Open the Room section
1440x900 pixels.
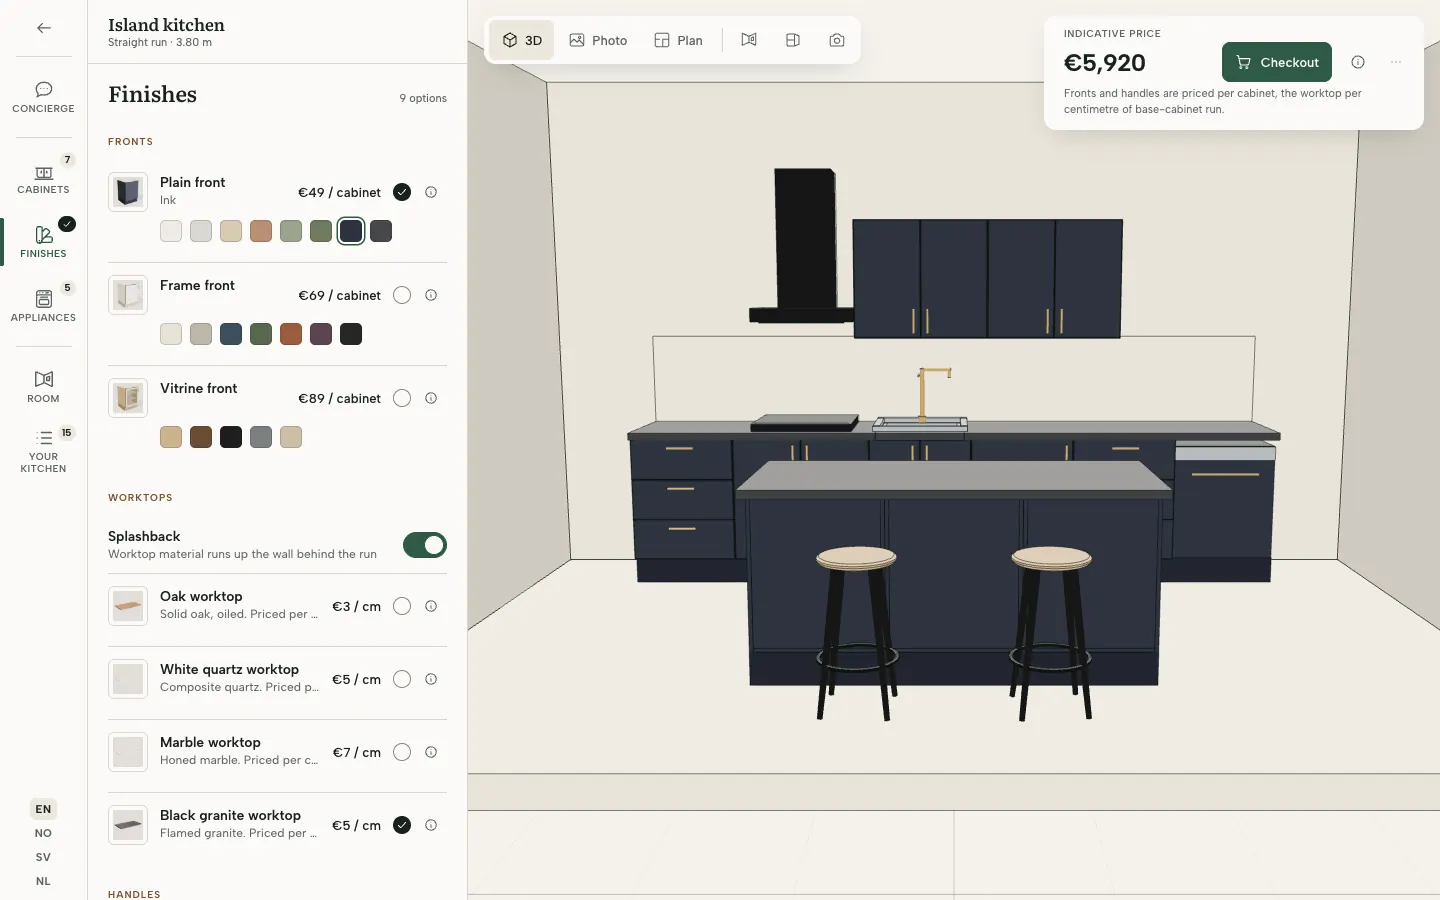pos(43,387)
